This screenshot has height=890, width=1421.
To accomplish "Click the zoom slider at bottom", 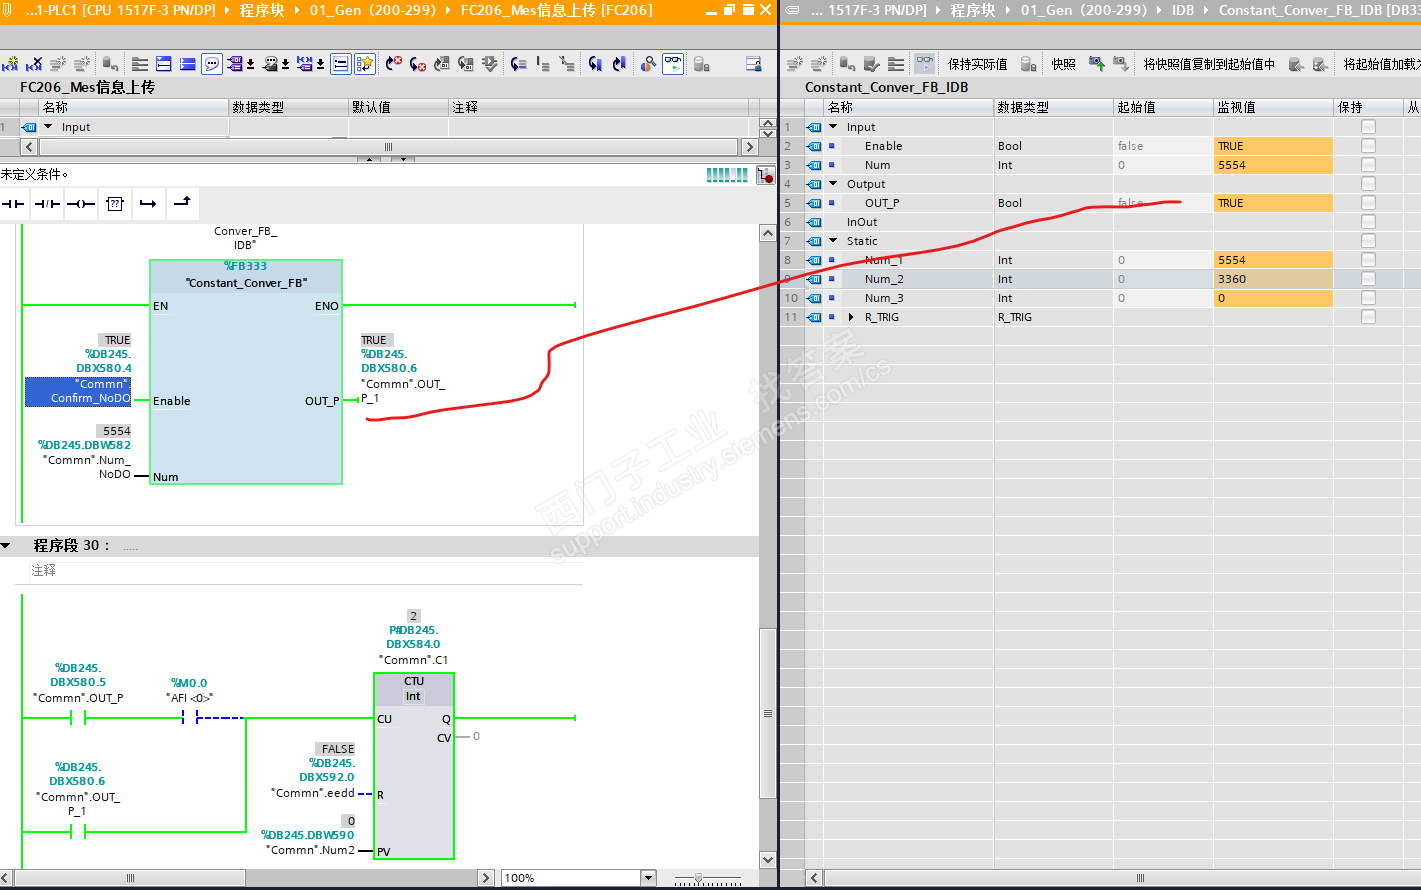I will (699, 878).
